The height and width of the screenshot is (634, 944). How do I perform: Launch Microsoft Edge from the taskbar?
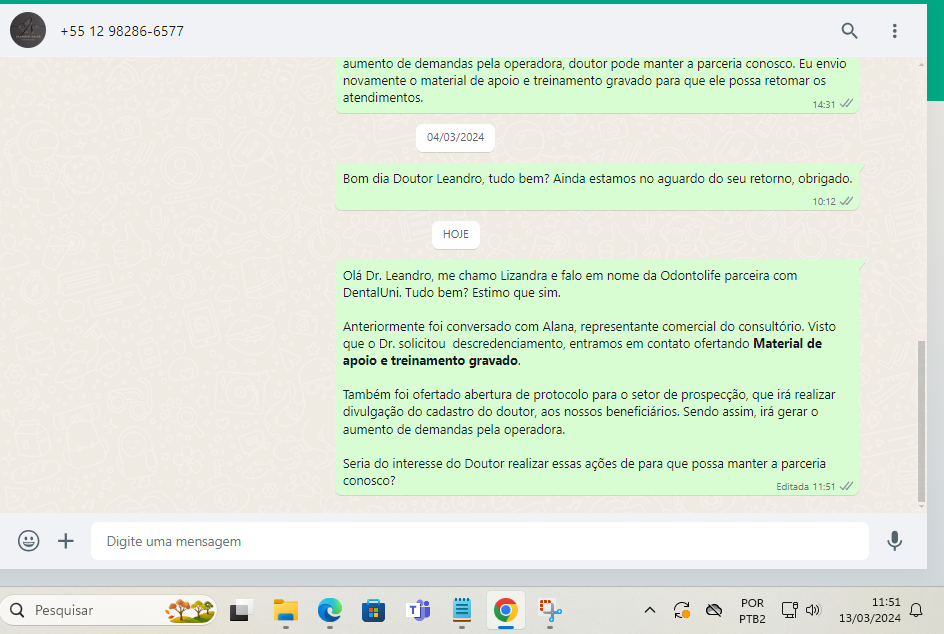[x=329, y=611]
